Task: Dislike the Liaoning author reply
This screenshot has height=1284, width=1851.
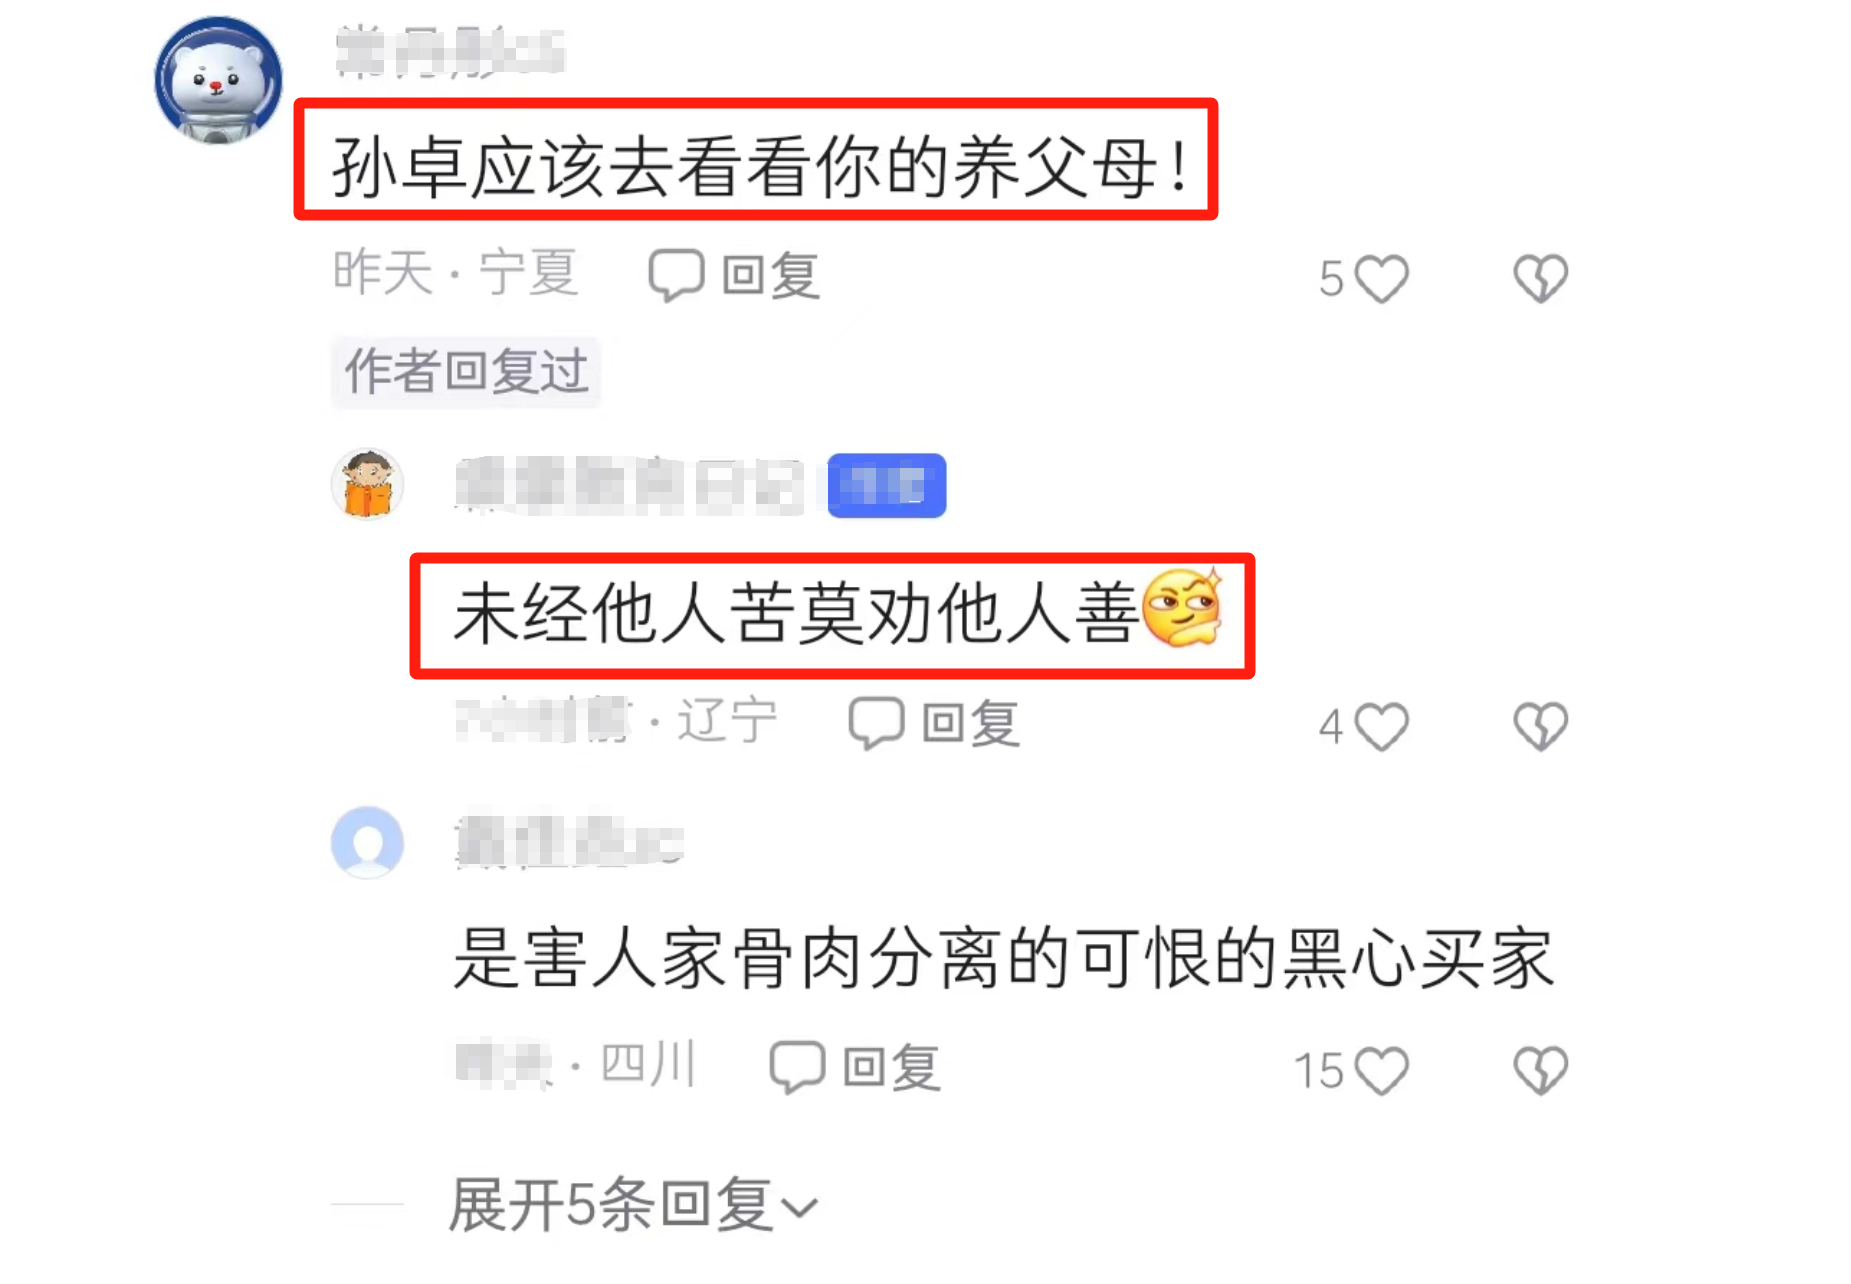Action: click(1540, 727)
